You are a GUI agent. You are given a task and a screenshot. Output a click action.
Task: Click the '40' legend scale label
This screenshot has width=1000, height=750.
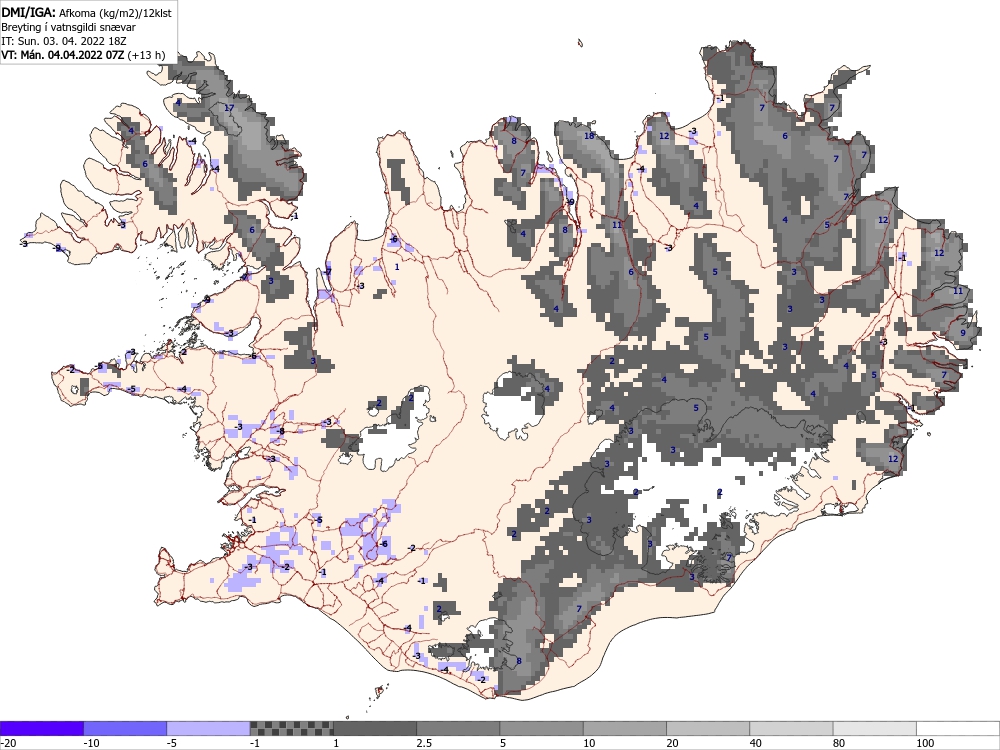(756, 743)
